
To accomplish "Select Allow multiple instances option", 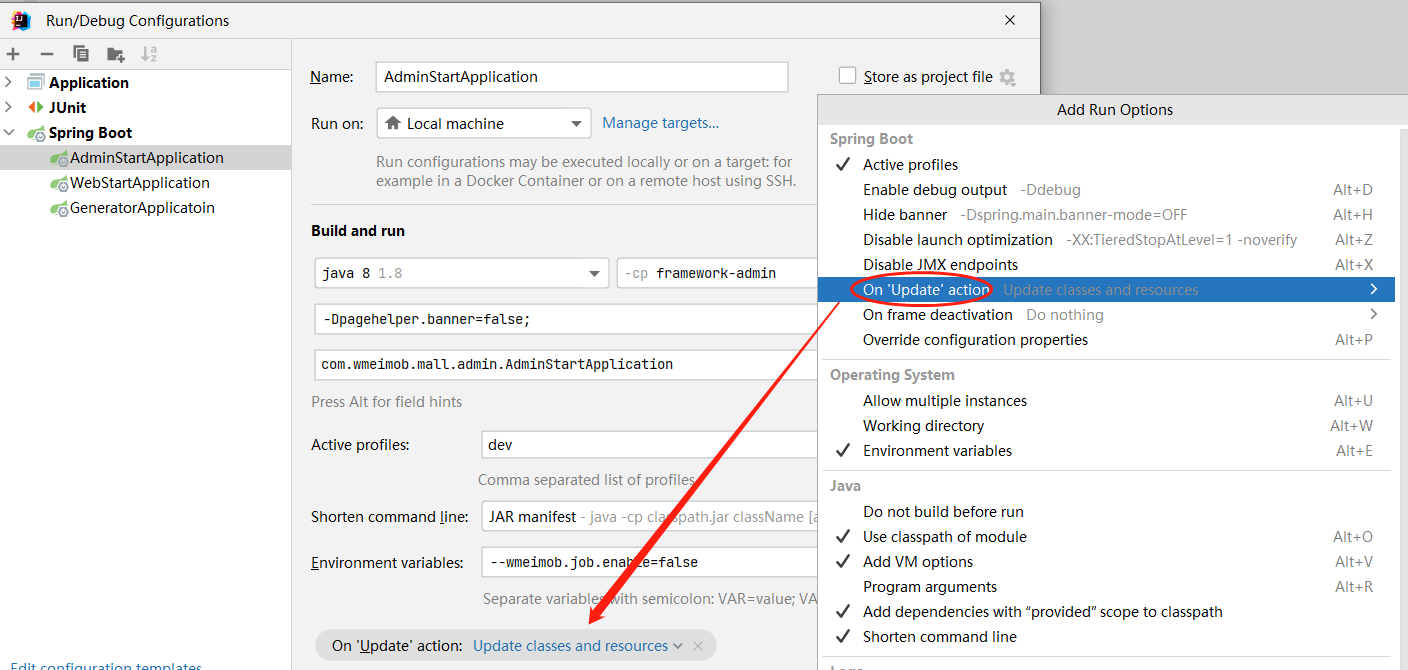I will click(x=1108, y=400).
